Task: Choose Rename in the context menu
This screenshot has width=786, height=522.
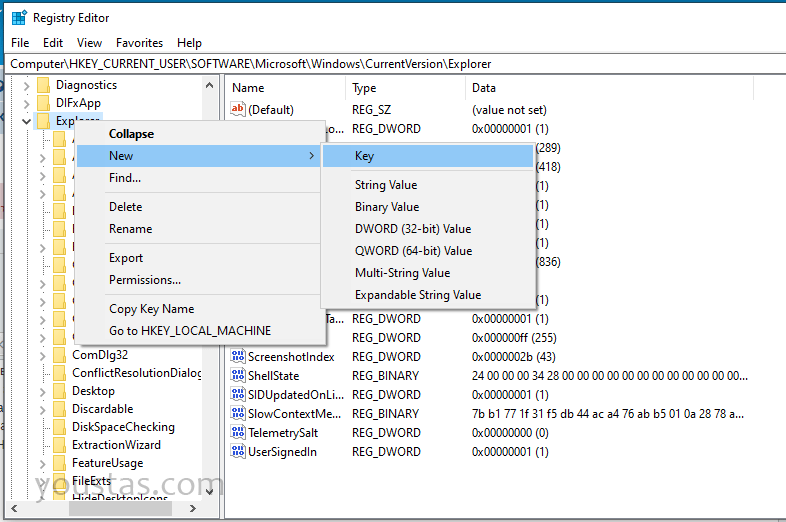Action: [x=198, y=229]
